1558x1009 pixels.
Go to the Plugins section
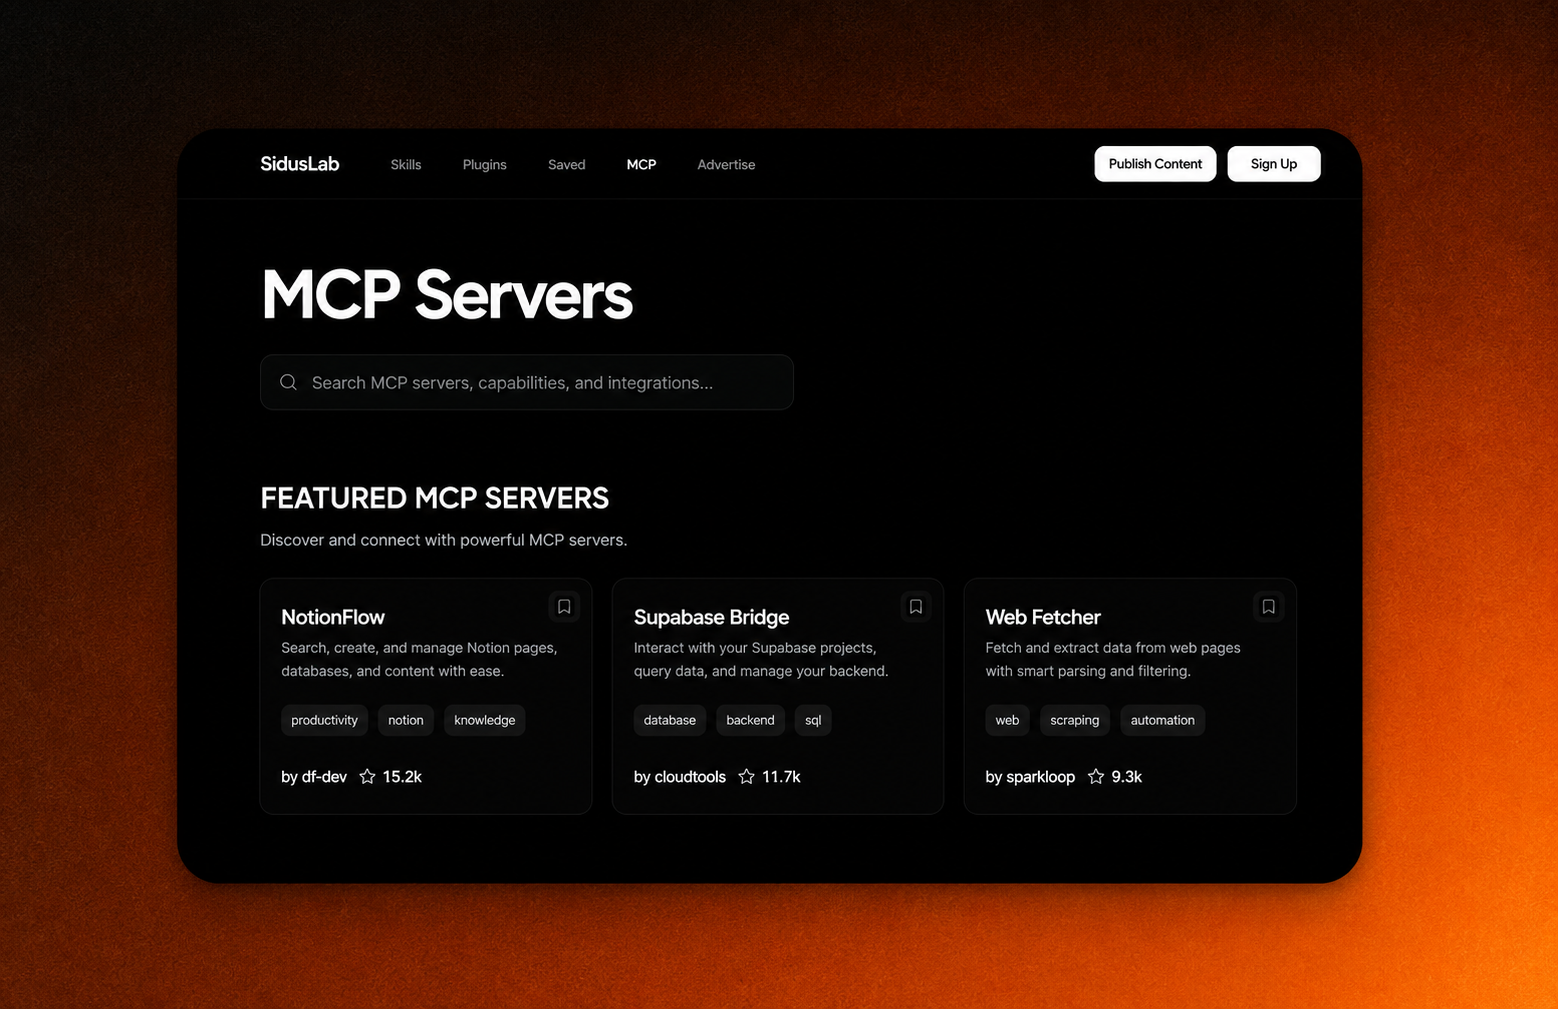point(485,165)
